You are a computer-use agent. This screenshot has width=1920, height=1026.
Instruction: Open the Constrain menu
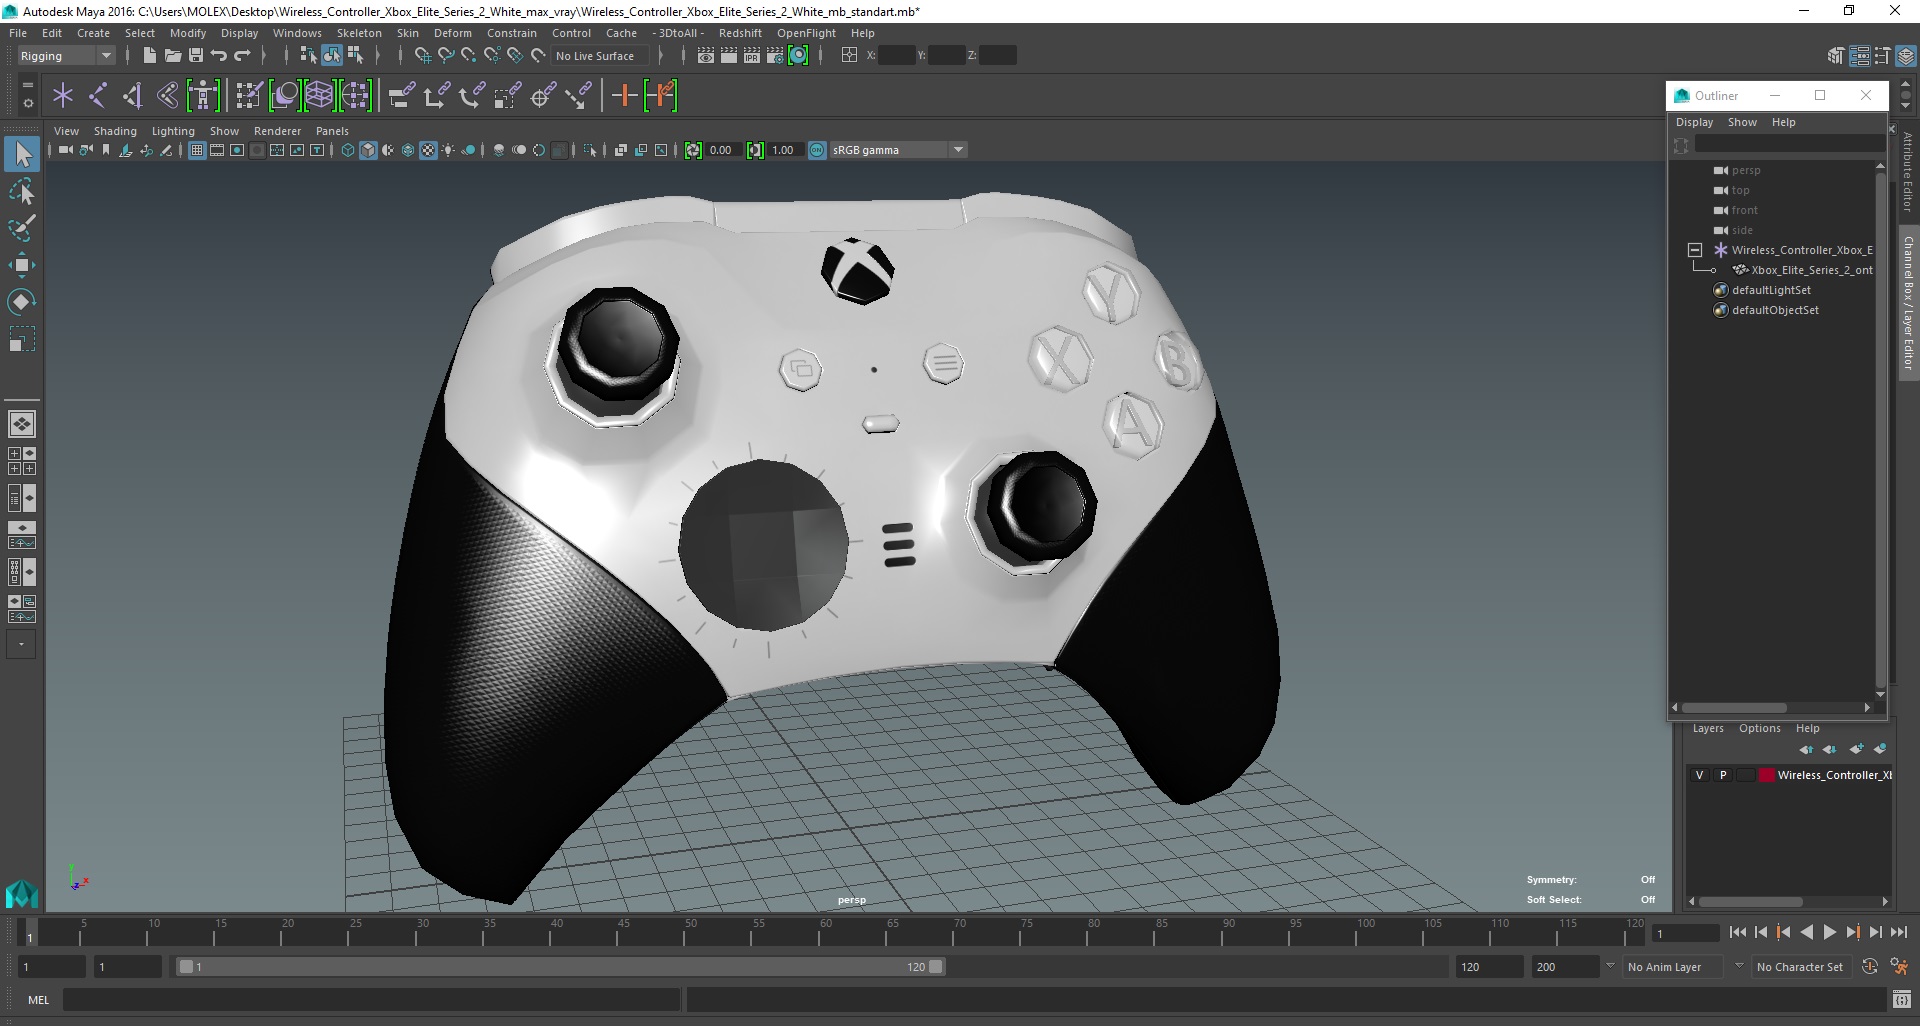coord(512,33)
